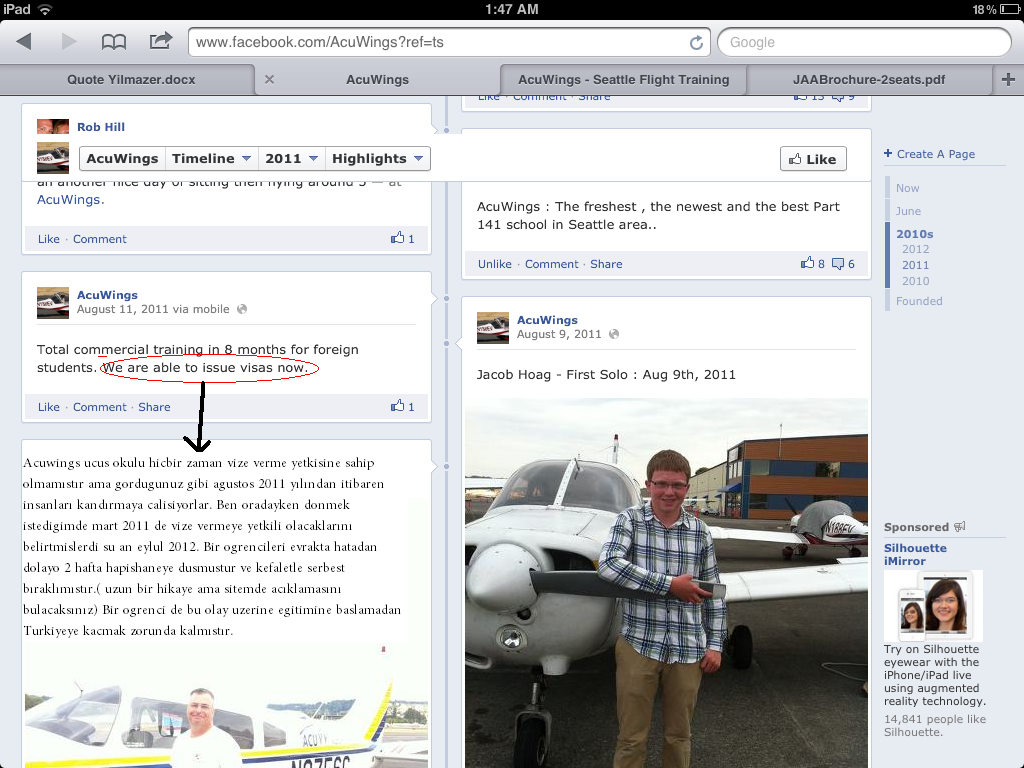Image resolution: width=1024 pixels, height=768 pixels.
Task: Unlike the Part 141 school post
Action: (494, 264)
